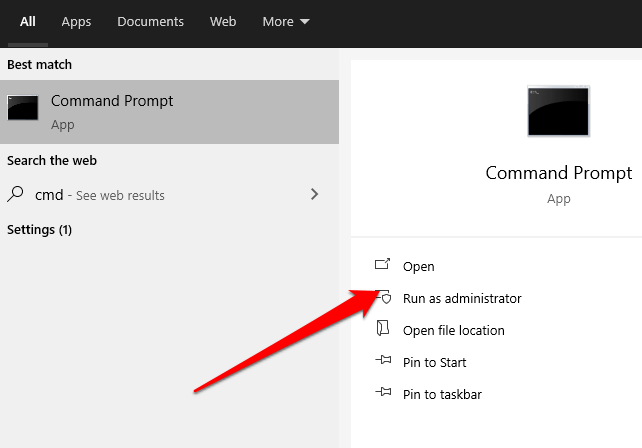Click the magnifier icon beside cmd web search
642x448 pixels.
[16, 195]
